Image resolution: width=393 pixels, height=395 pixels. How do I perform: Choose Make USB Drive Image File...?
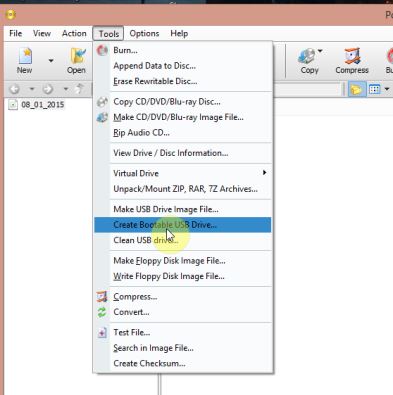[x=183, y=209]
